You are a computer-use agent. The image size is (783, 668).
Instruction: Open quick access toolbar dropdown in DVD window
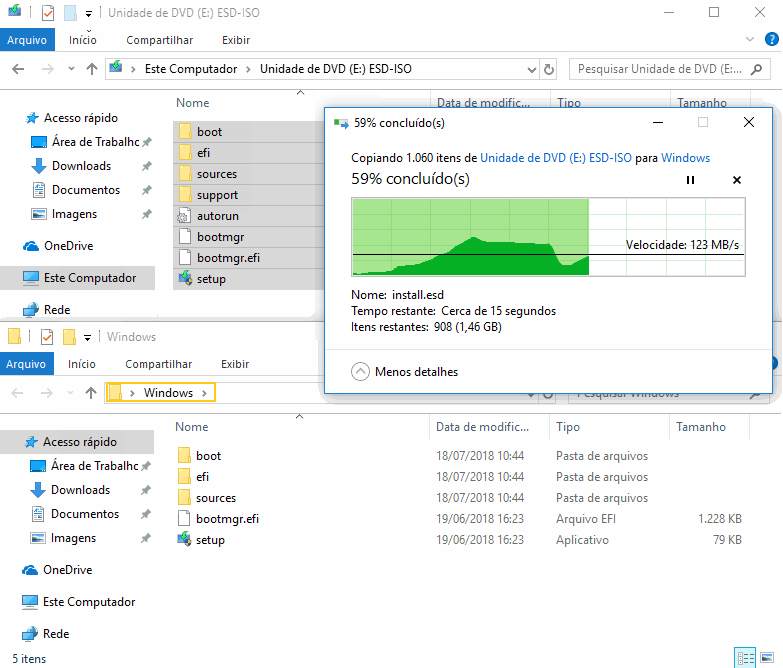click(x=88, y=13)
